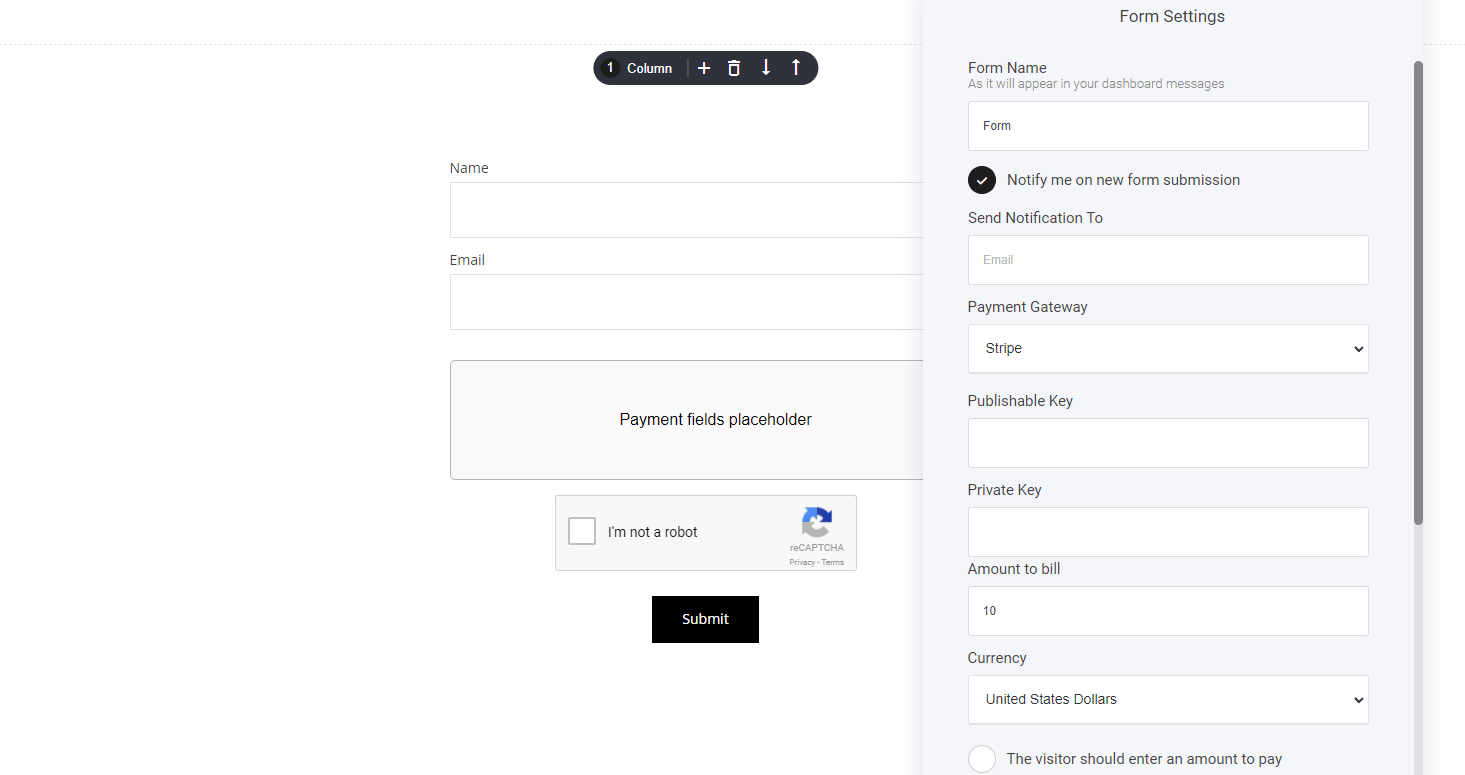
Task: Open the reCAPTCHA Terms link
Action: pos(833,563)
